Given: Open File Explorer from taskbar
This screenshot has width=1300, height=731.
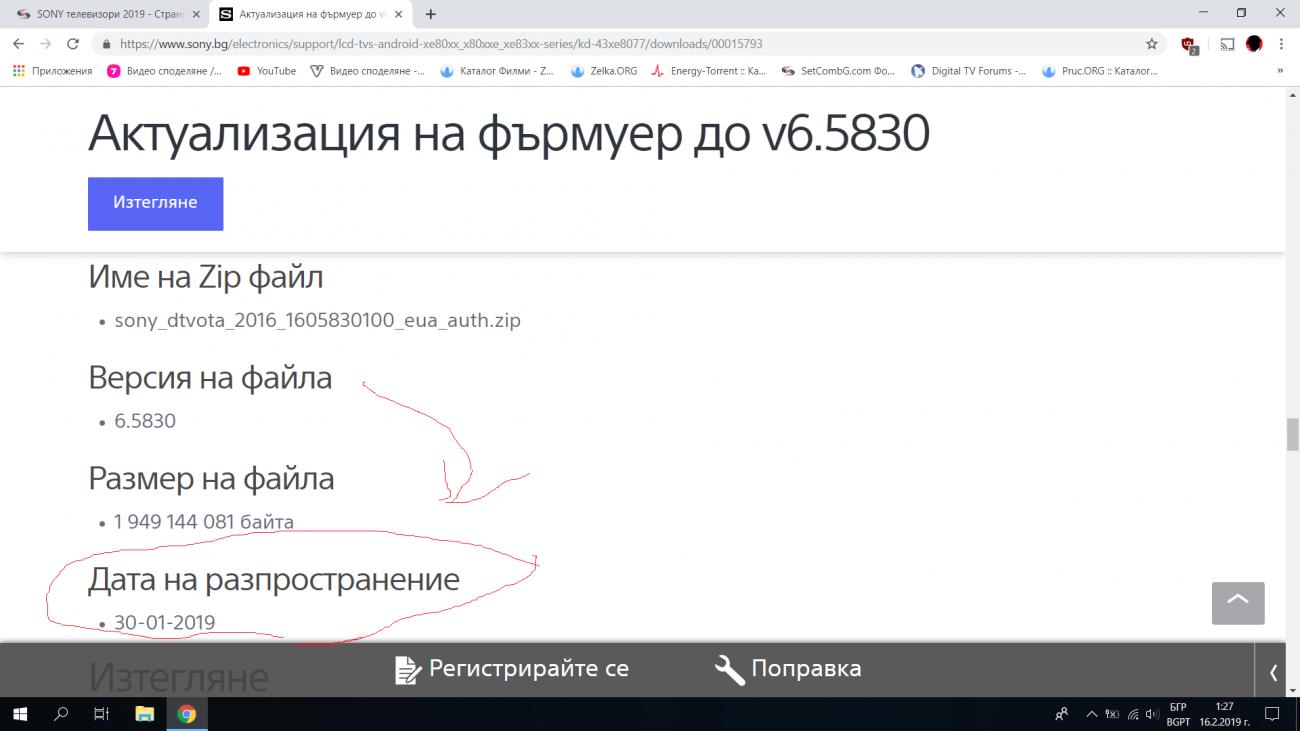Looking at the screenshot, I should (x=144, y=714).
